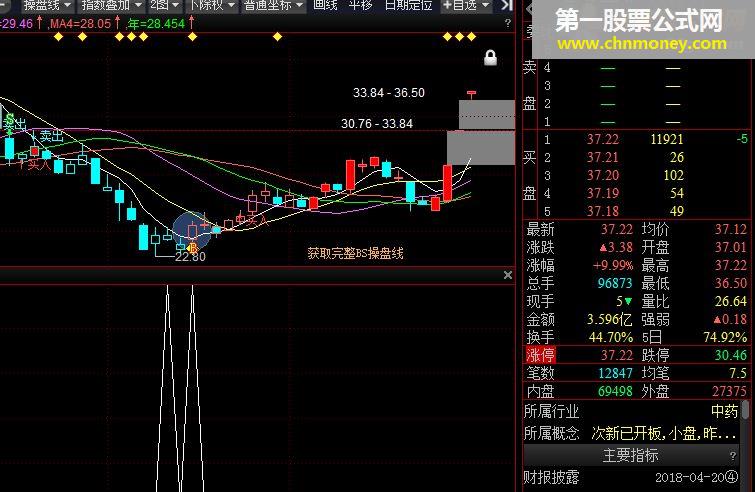Select buy level 5 price 37.18
This screenshot has width=755, height=492.
pos(603,211)
